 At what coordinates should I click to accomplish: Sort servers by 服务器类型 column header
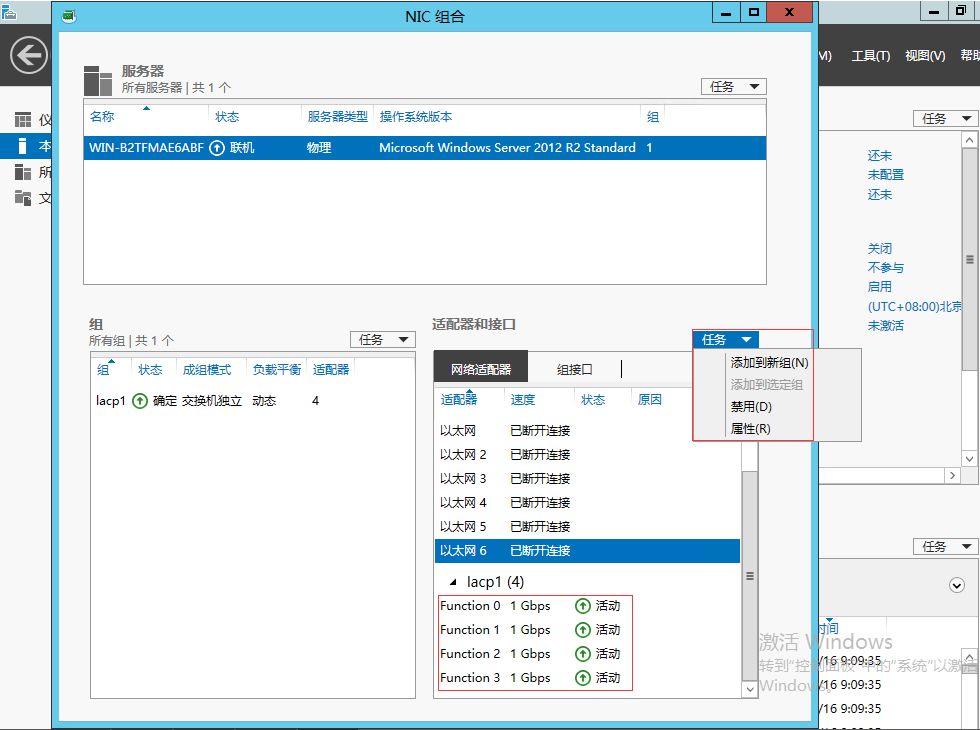pos(338,117)
